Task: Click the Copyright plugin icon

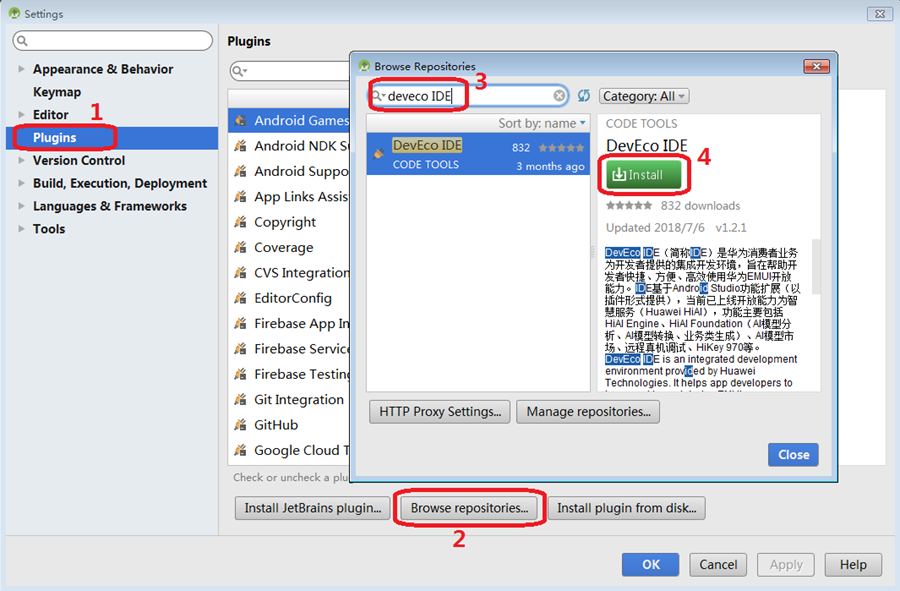Action: point(240,222)
